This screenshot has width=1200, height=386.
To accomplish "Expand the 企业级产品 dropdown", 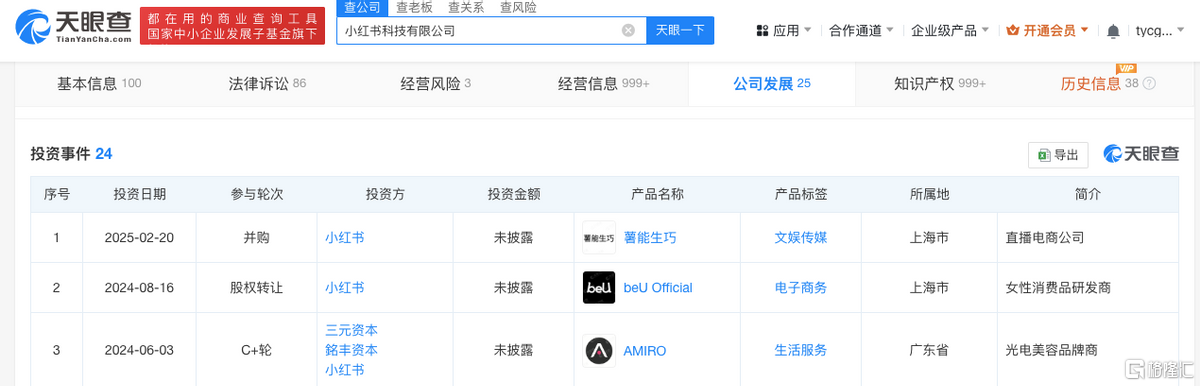I will coord(949,31).
